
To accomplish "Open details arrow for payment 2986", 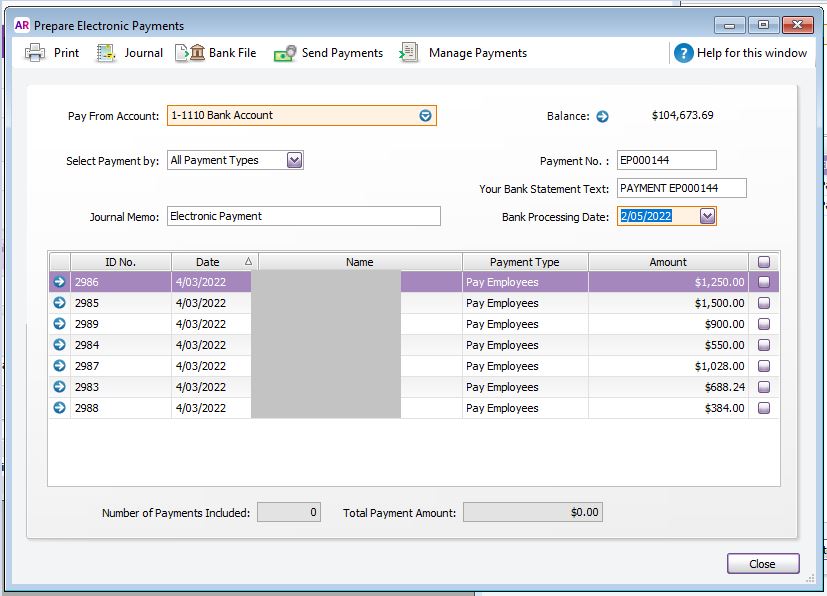I will pyautogui.click(x=59, y=282).
